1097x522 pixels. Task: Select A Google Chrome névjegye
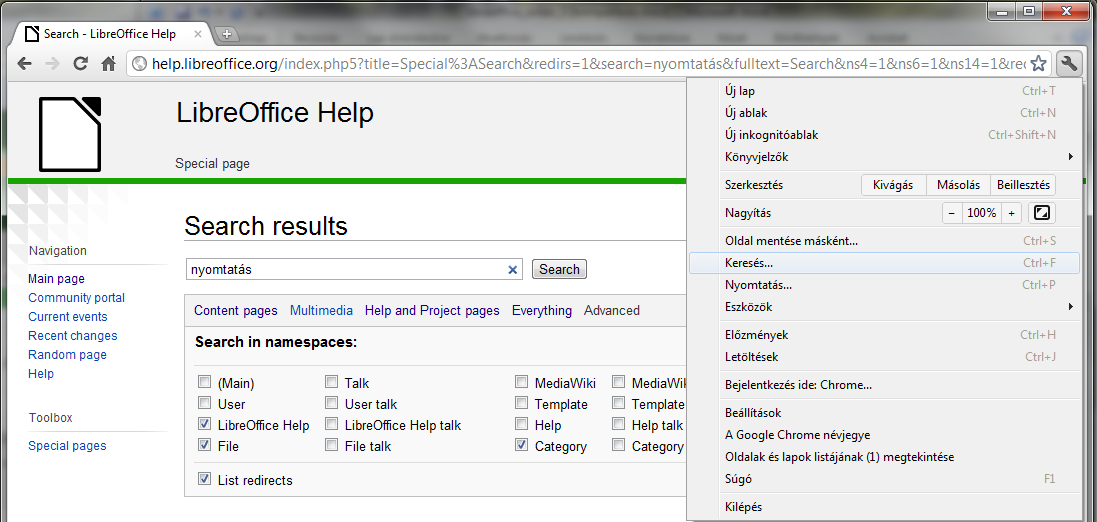click(884, 435)
